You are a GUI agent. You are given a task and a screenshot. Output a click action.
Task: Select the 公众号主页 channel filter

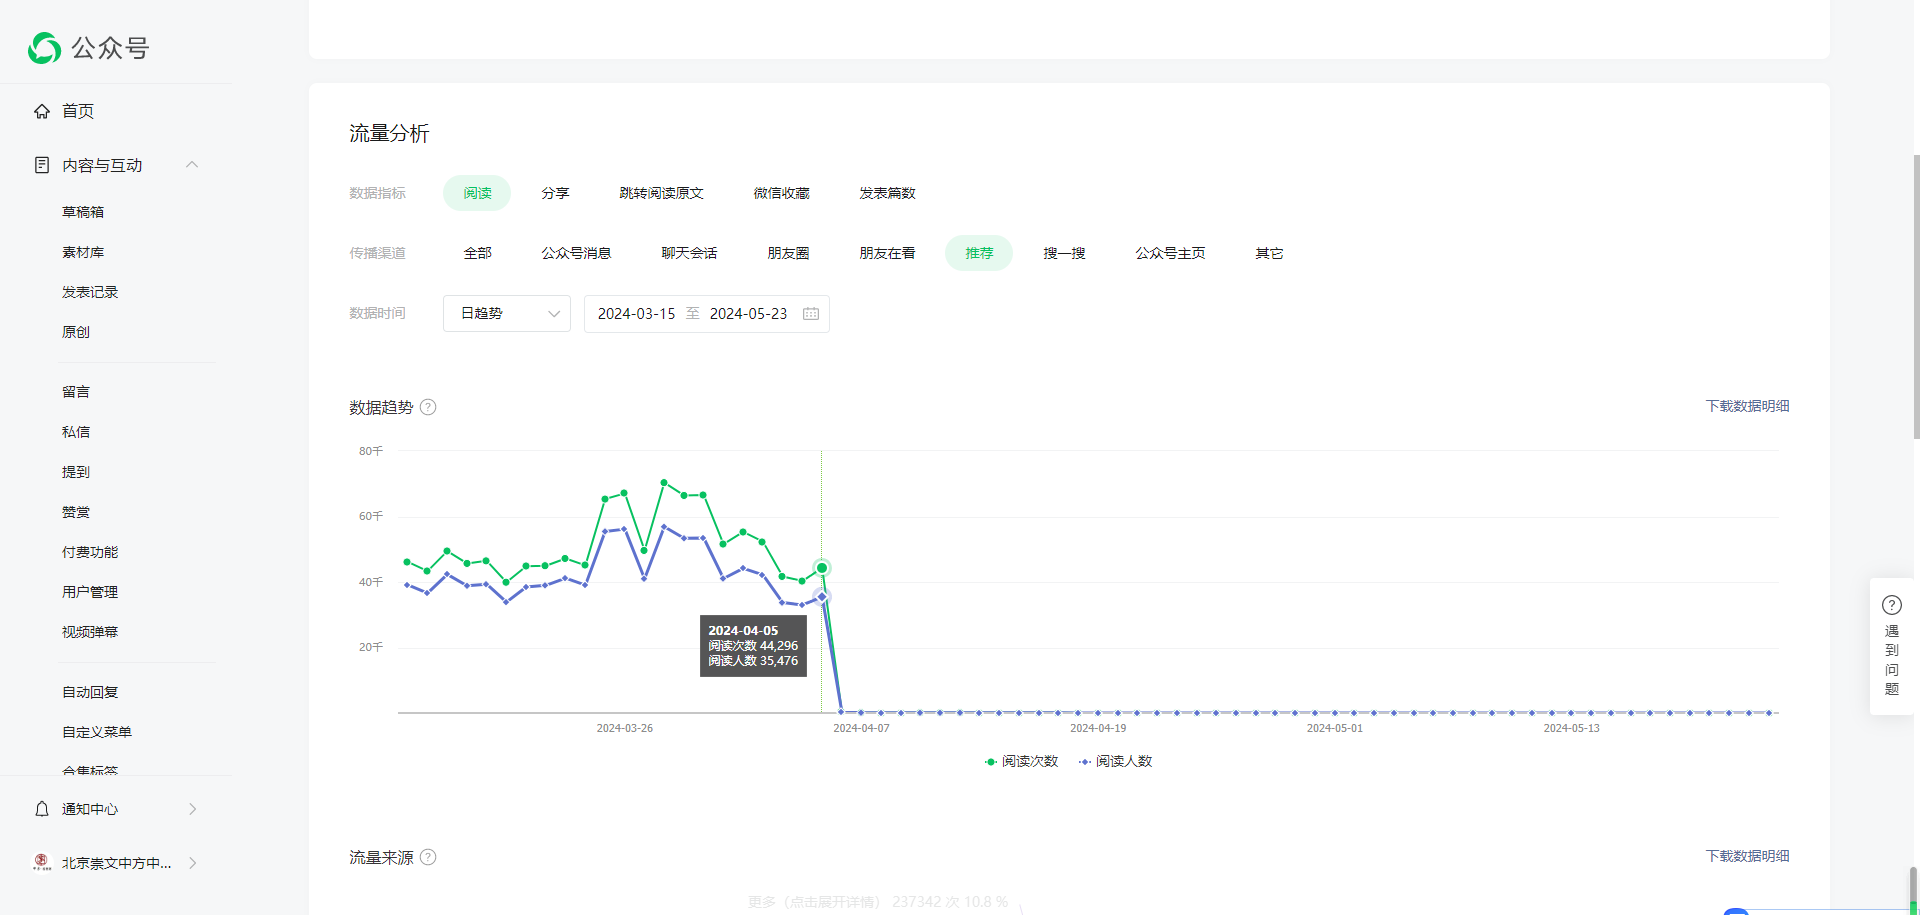click(1170, 253)
